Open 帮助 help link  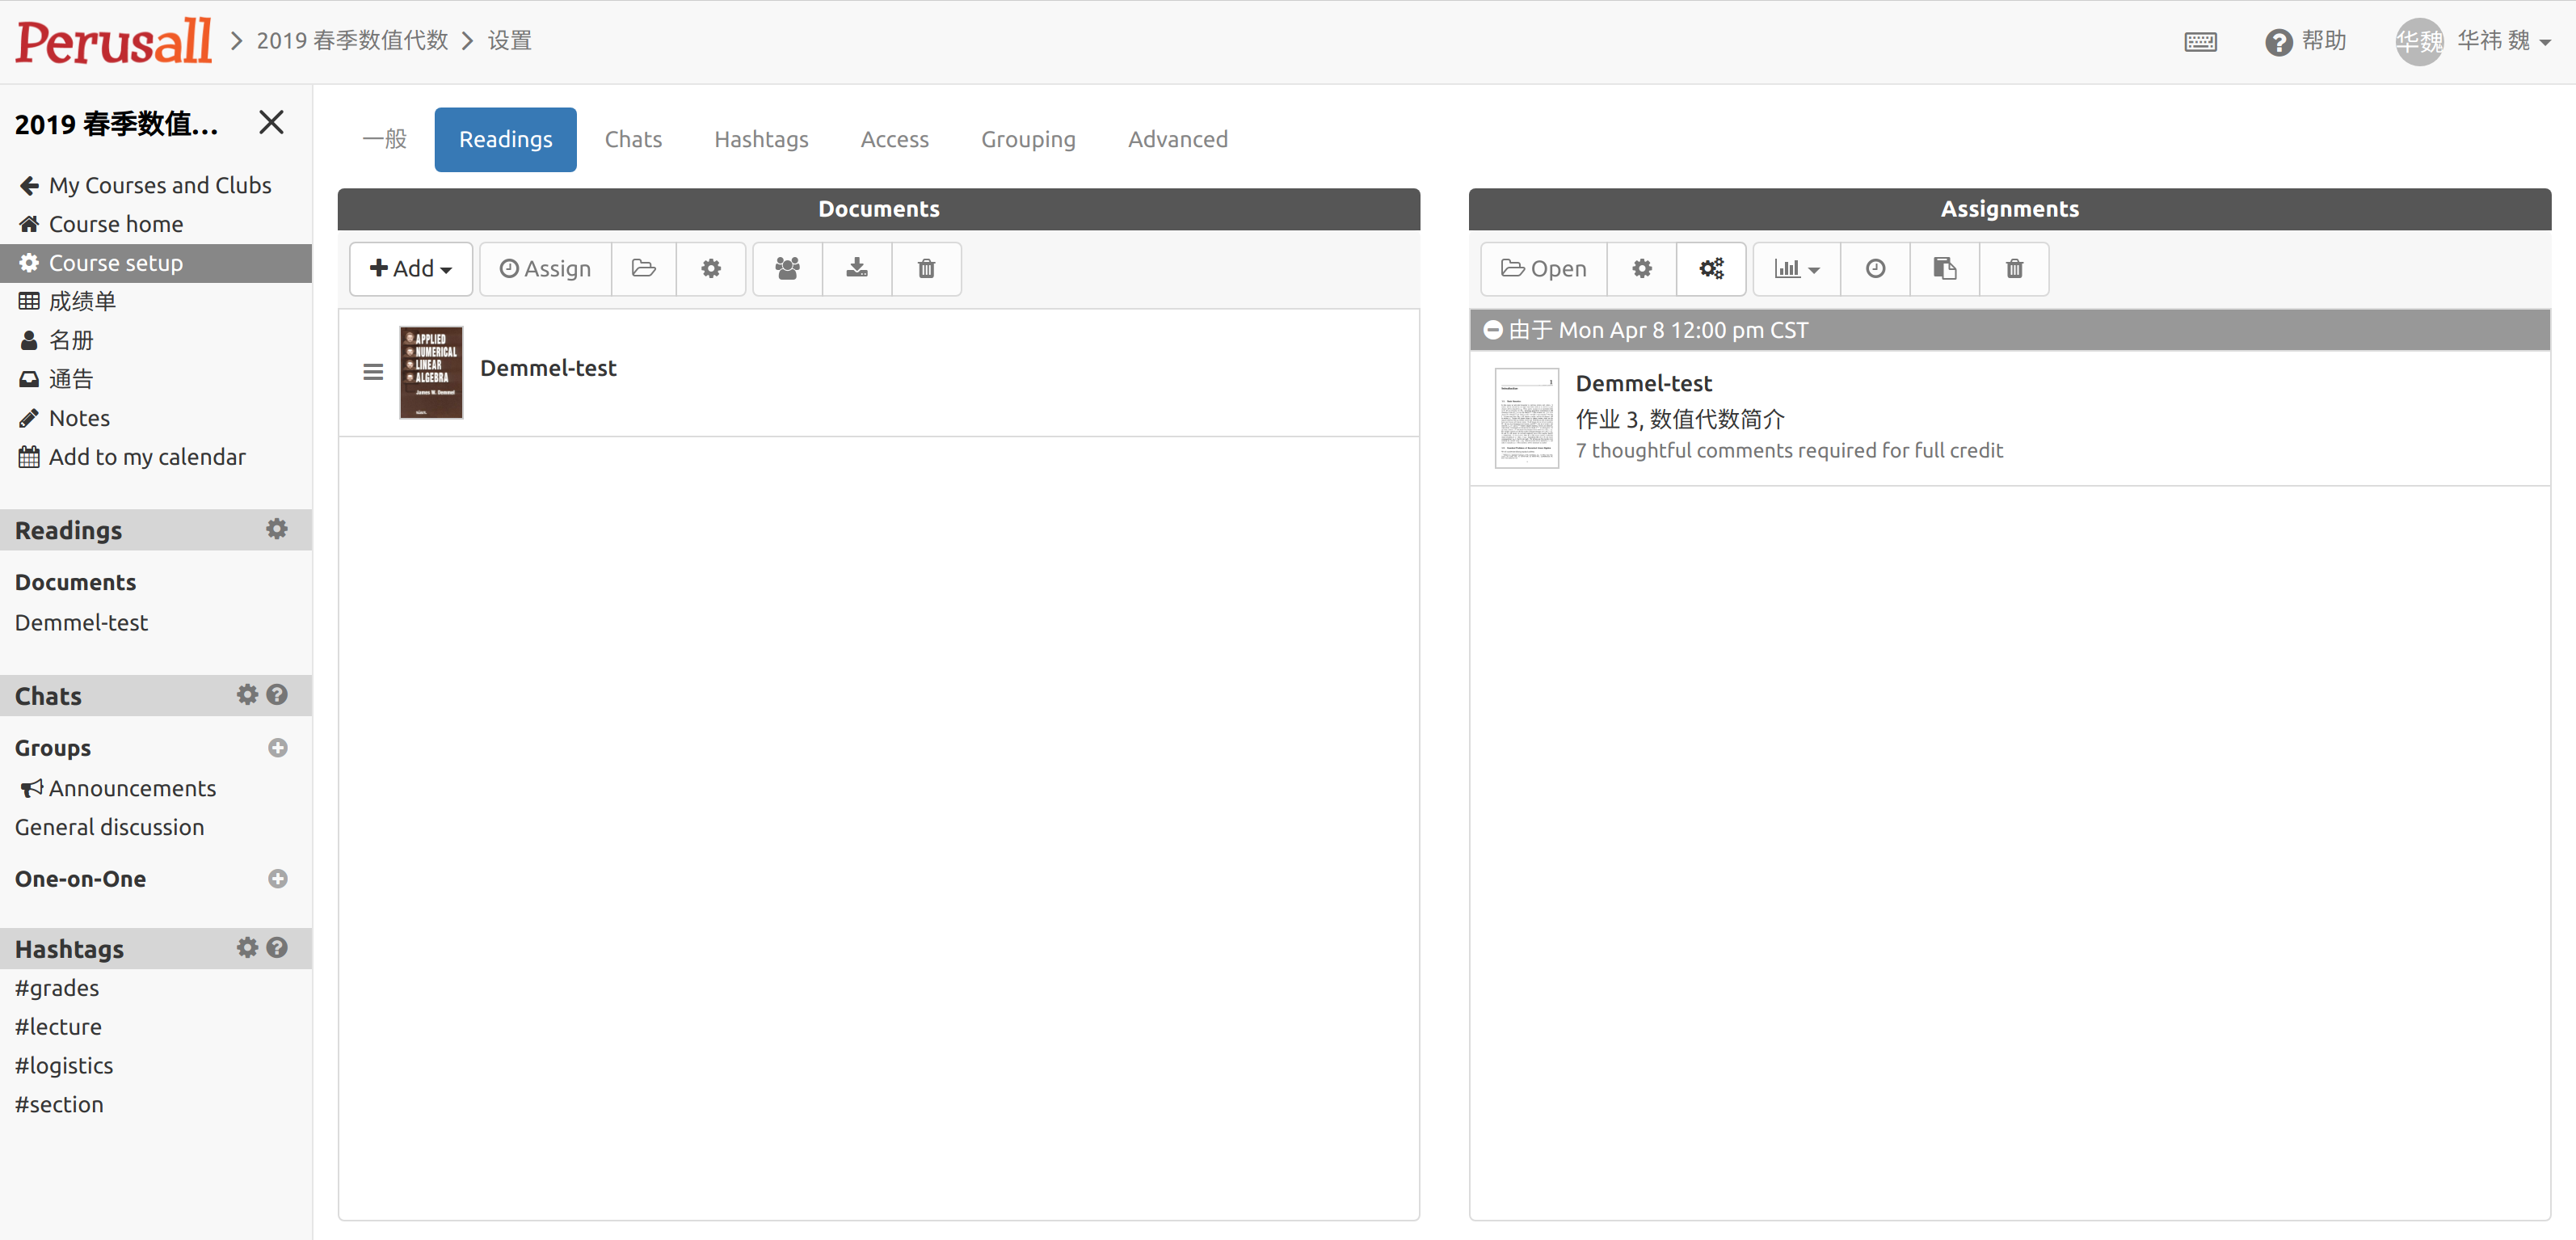(2306, 41)
